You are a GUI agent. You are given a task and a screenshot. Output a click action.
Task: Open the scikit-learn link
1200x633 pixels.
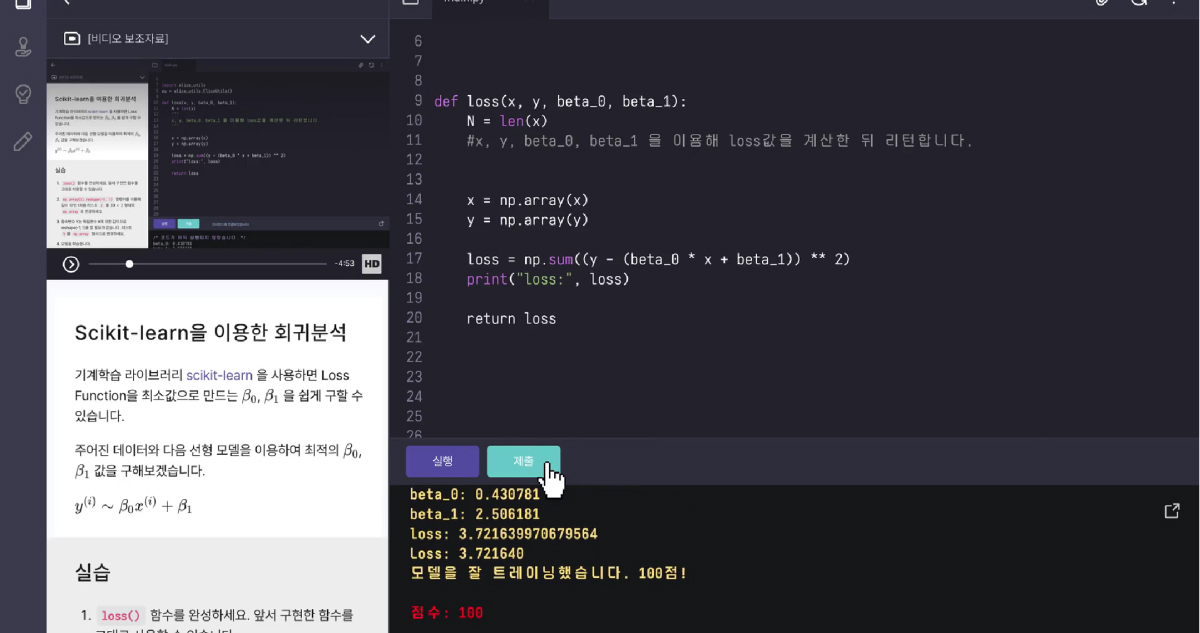(x=219, y=375)
